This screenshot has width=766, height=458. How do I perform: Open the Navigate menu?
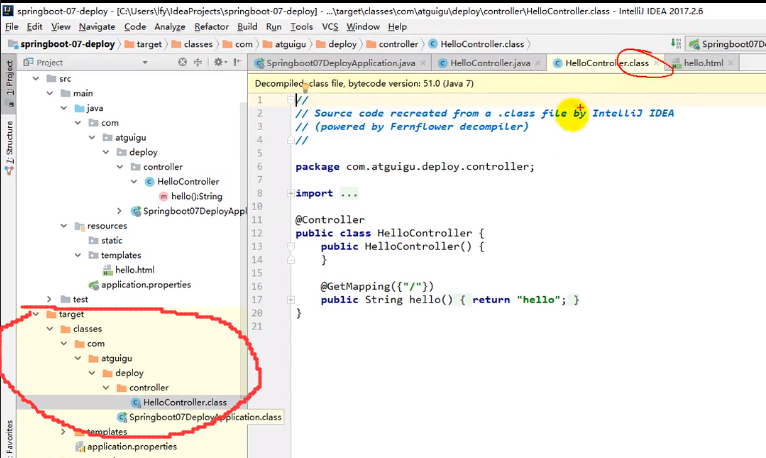tap(97, 27)
